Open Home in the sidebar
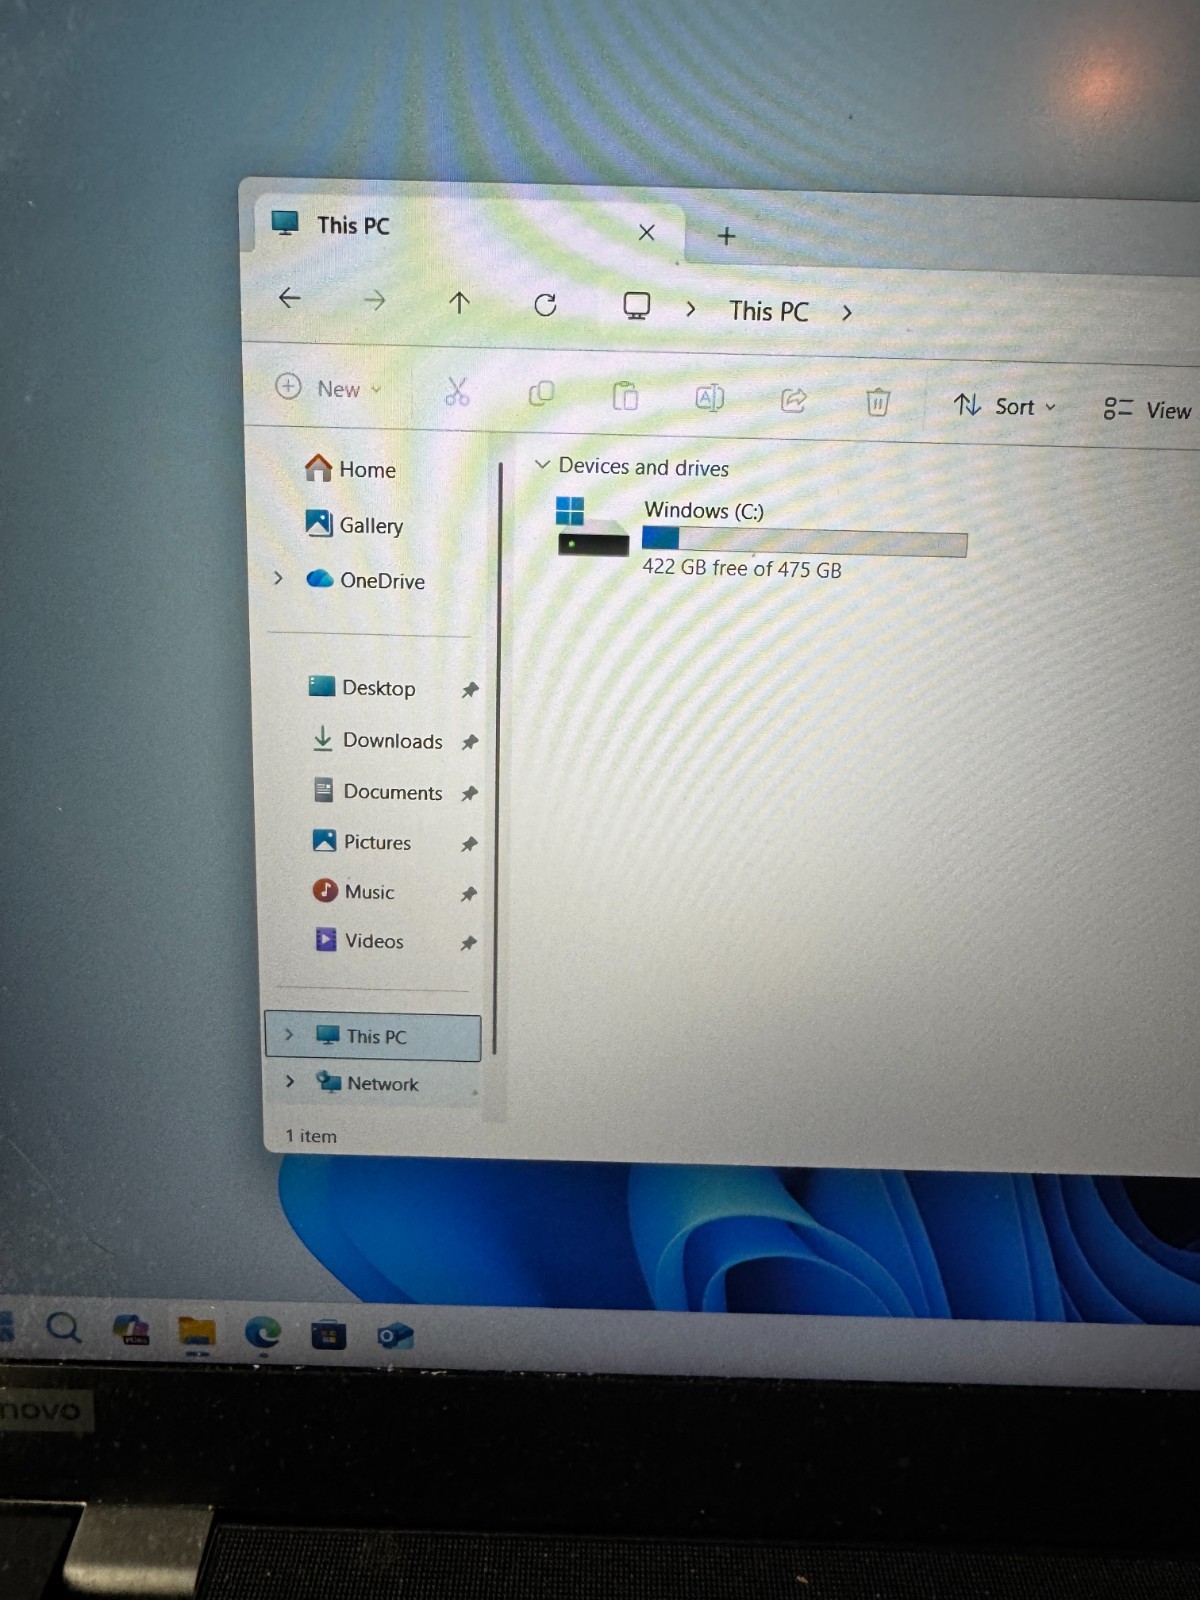 click(x=351, y=468)
